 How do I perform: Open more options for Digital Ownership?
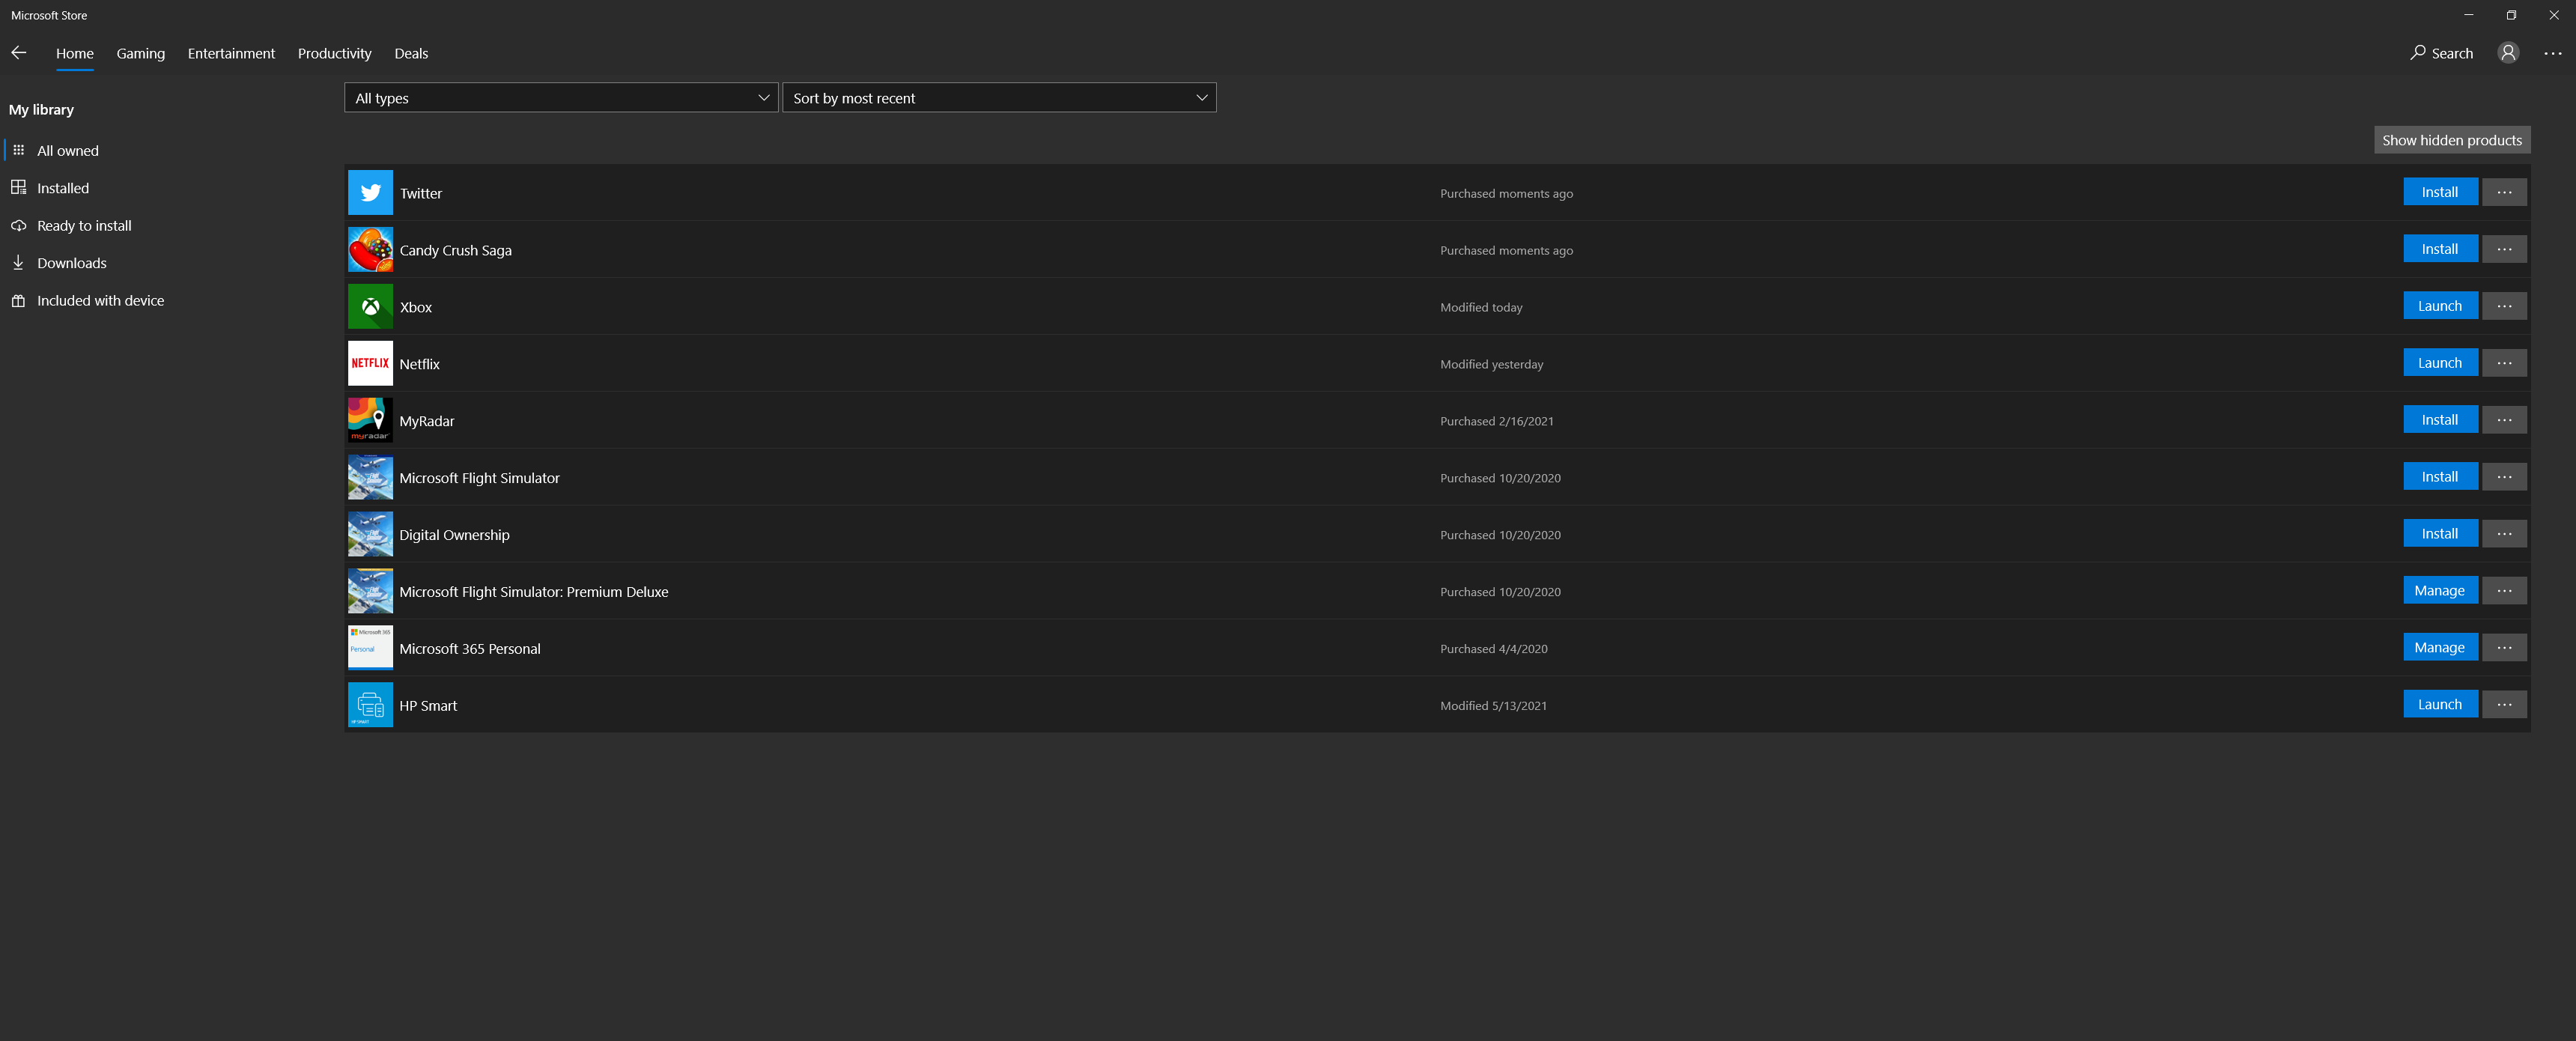(x=2504, y=534)
